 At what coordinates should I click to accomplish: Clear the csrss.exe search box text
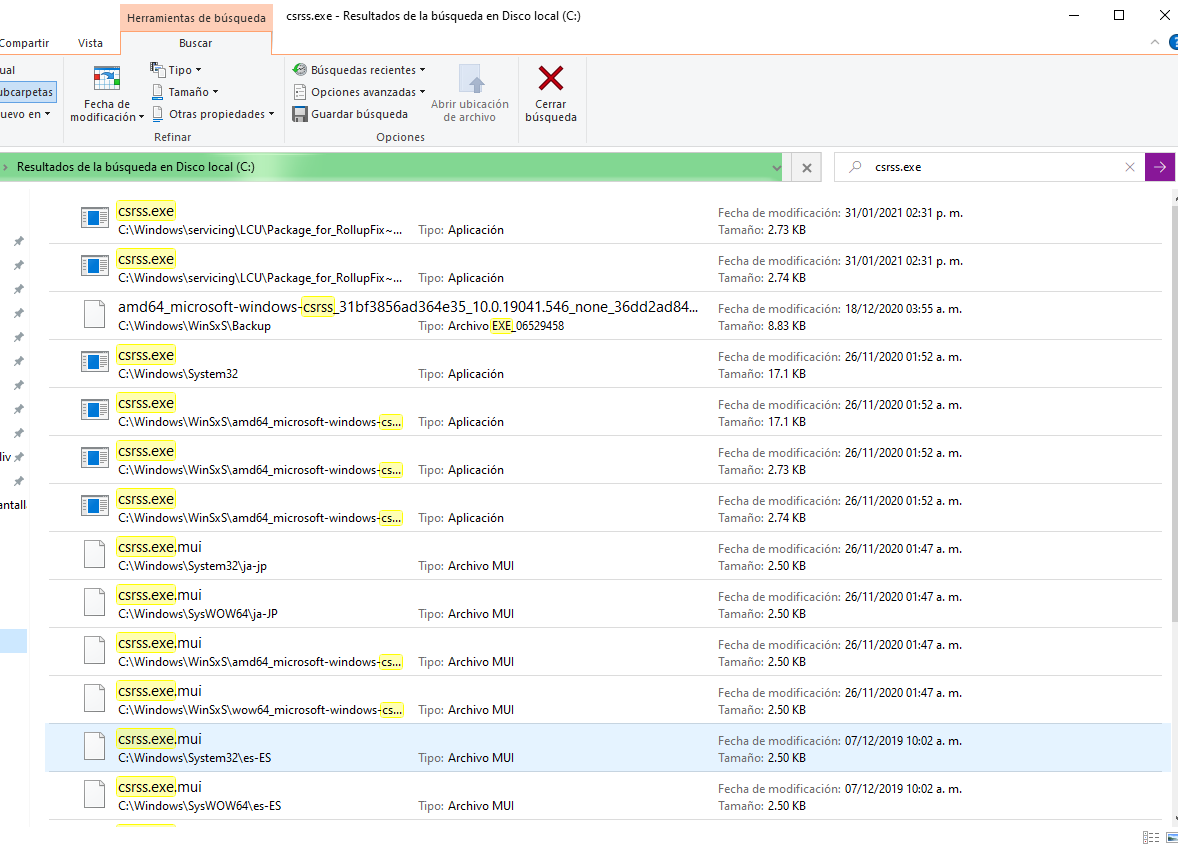point(1129,167)
